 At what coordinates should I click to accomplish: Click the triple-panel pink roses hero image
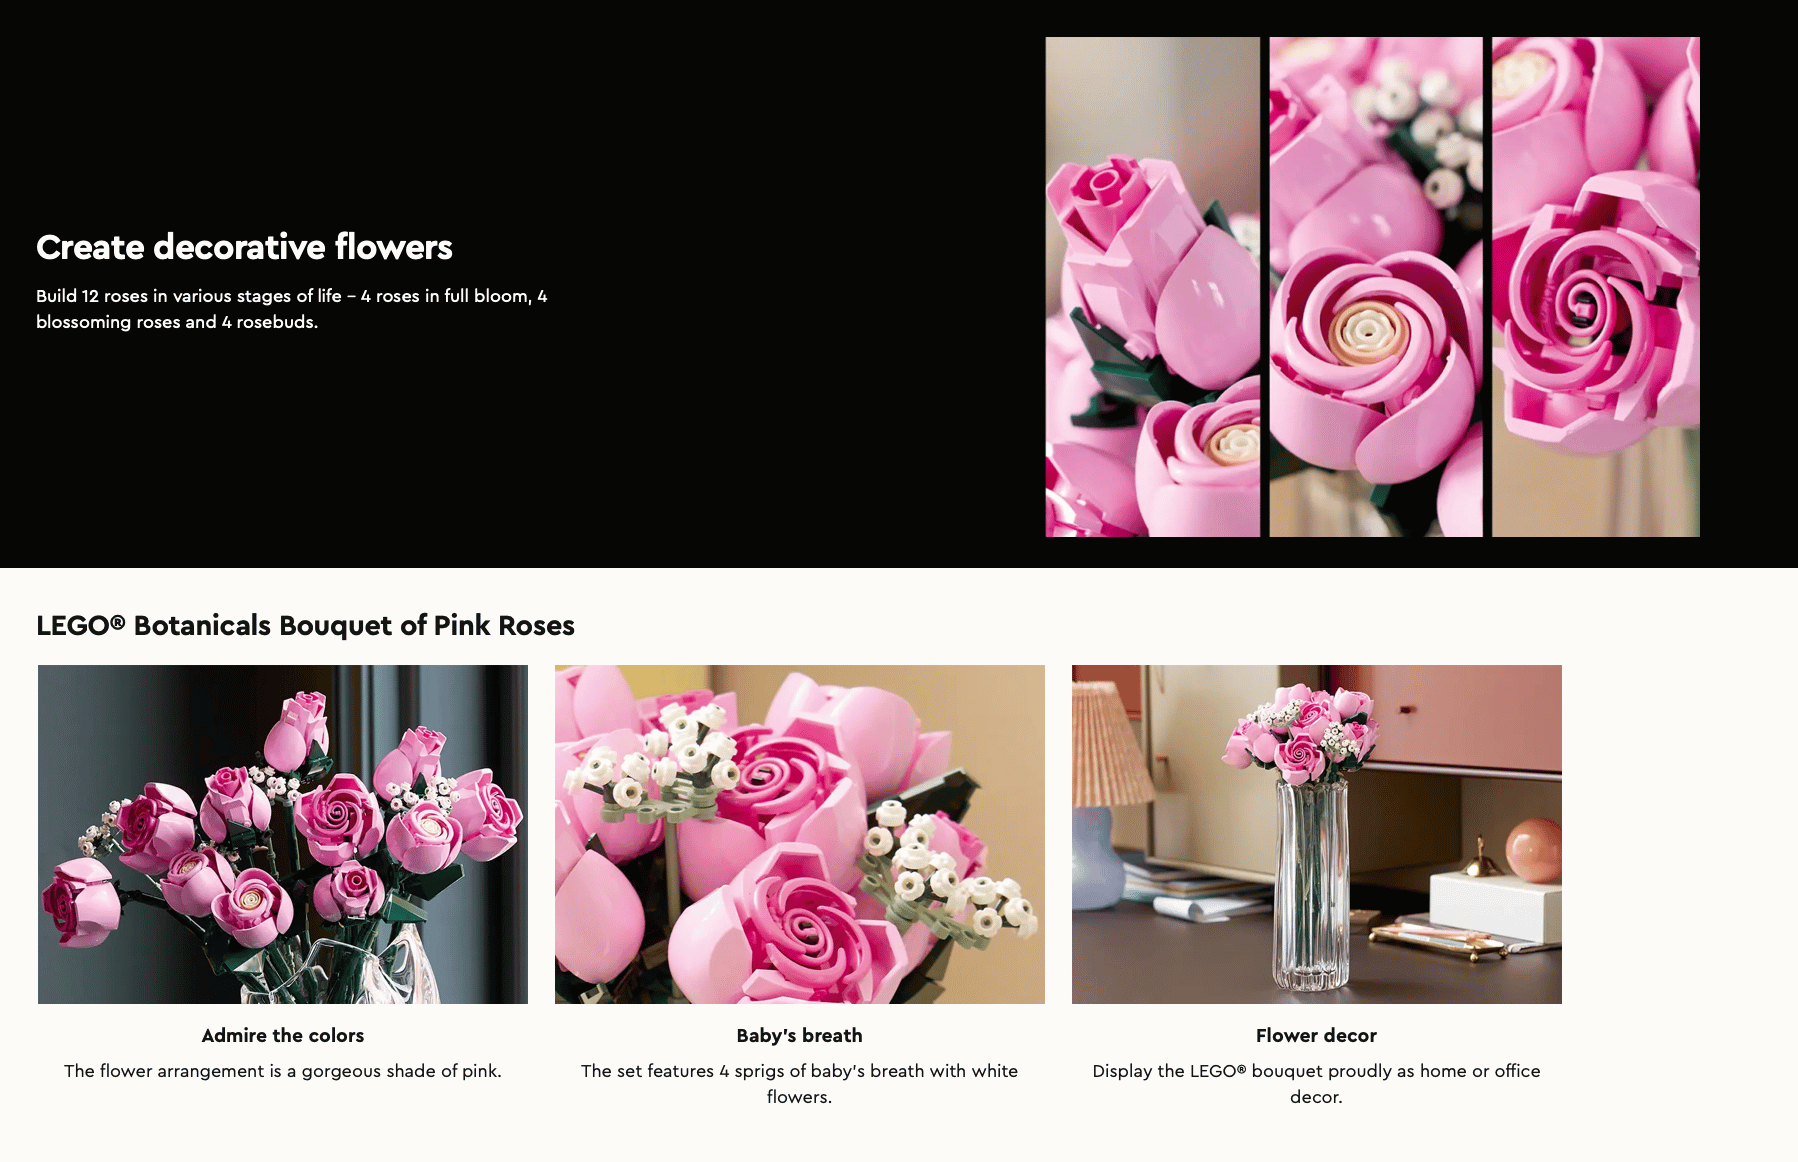pos(1373,287)
